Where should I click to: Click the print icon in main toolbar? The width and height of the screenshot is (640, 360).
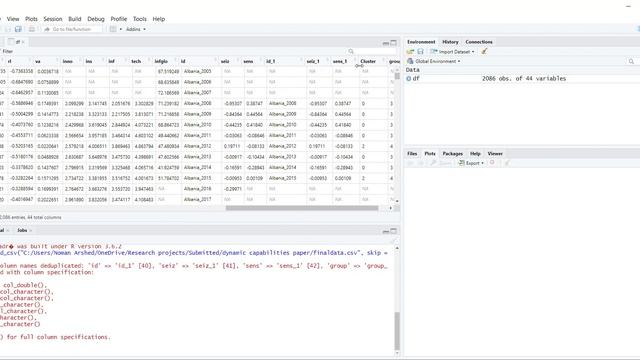tap(32, 29)
